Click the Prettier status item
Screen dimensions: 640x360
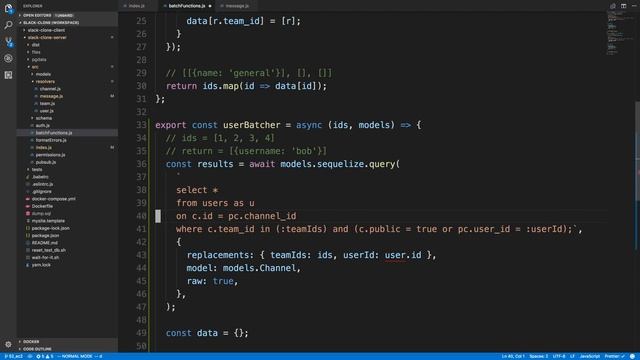(x=614, y=356)
